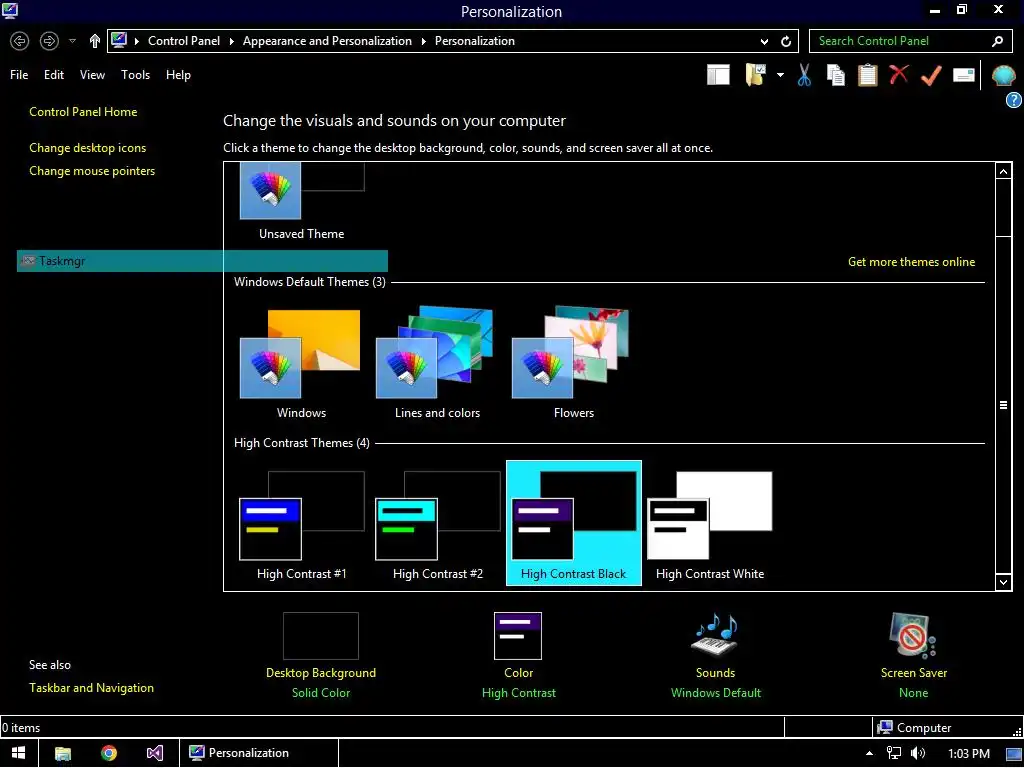The image size is (1024, 768).
Task: Select the Taskmgr highlighted item
Action: pyautogui.click(x=202, y=261)
